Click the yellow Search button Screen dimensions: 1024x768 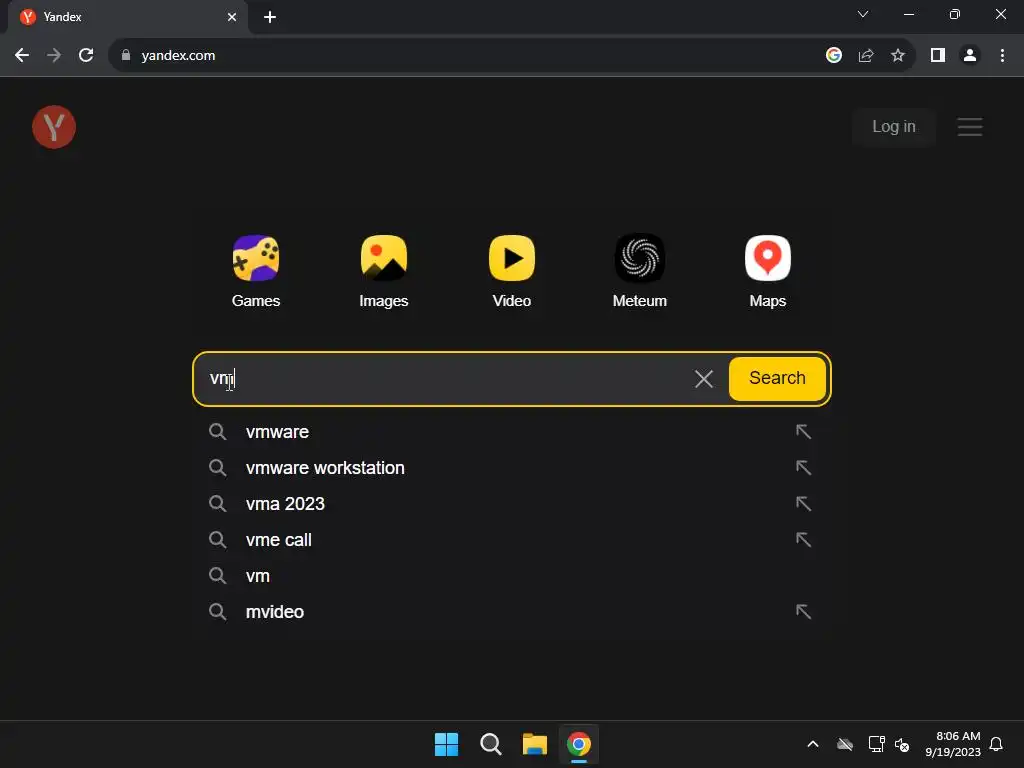[777, 378]
